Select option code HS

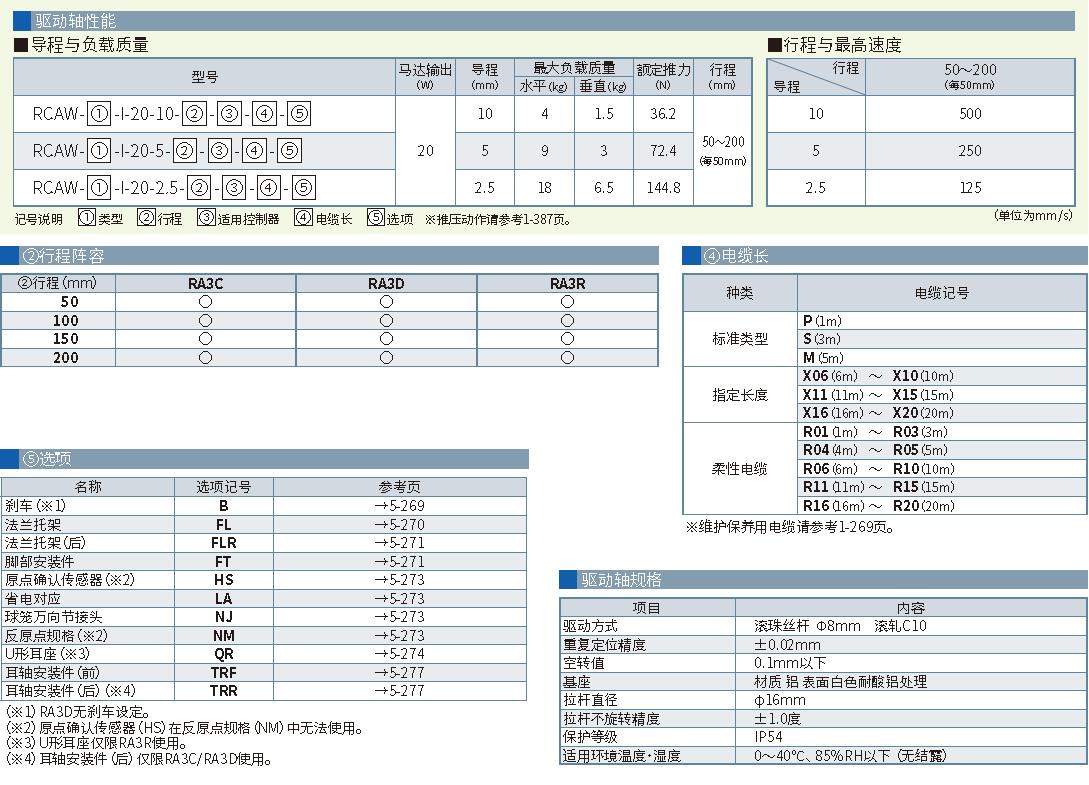(x=224, y=579)
